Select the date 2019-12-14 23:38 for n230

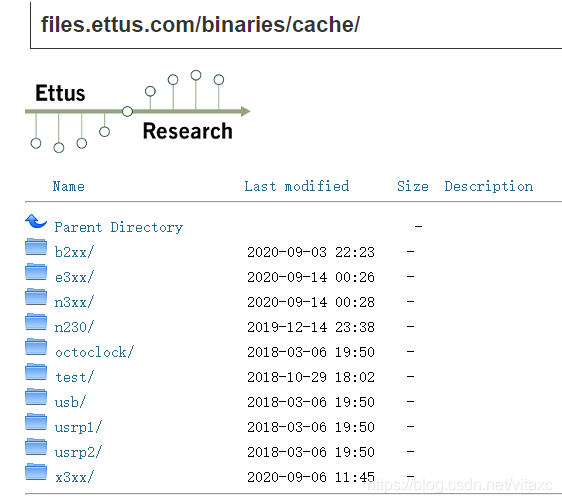(311, 327)
